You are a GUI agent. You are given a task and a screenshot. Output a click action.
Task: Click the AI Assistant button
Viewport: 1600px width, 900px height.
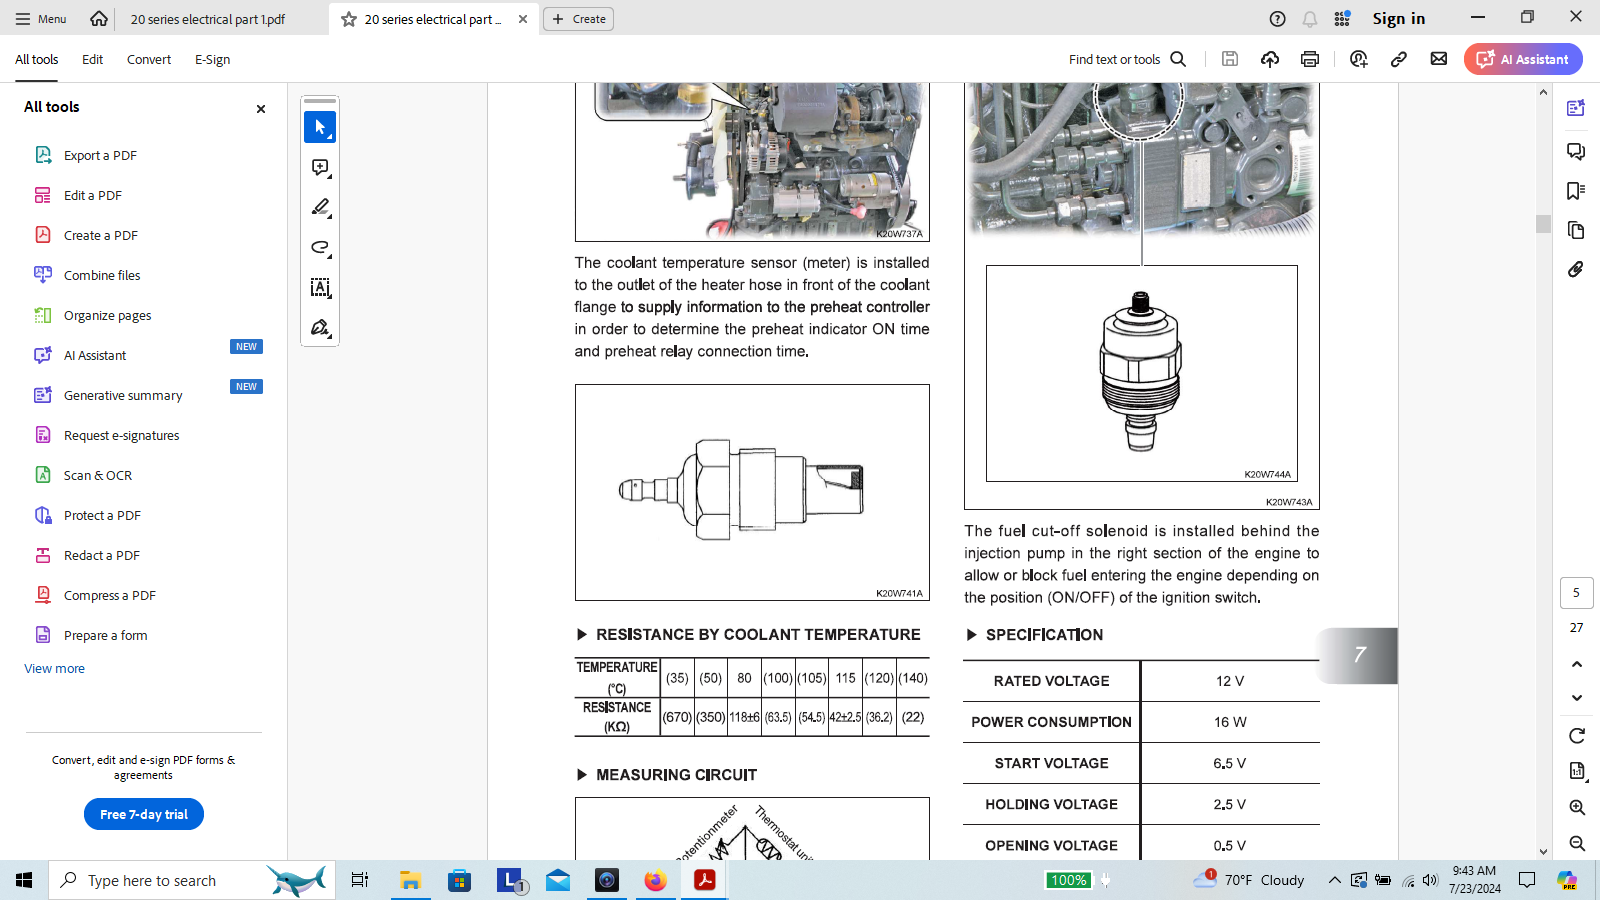pos(1523,59)
